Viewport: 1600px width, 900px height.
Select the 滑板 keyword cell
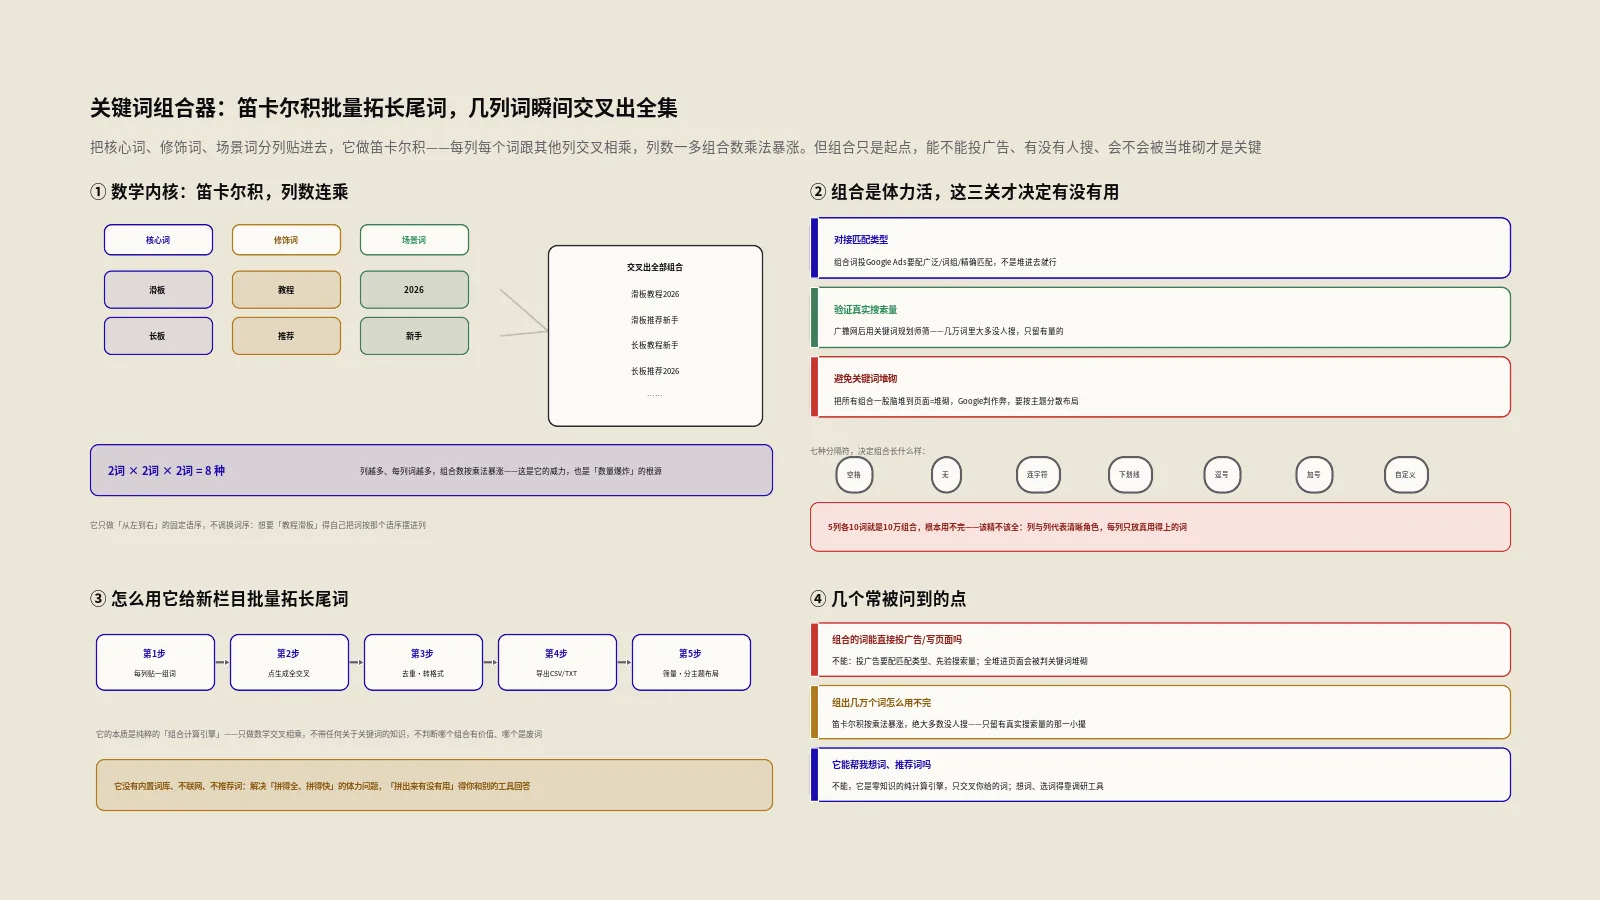[158, 290]
